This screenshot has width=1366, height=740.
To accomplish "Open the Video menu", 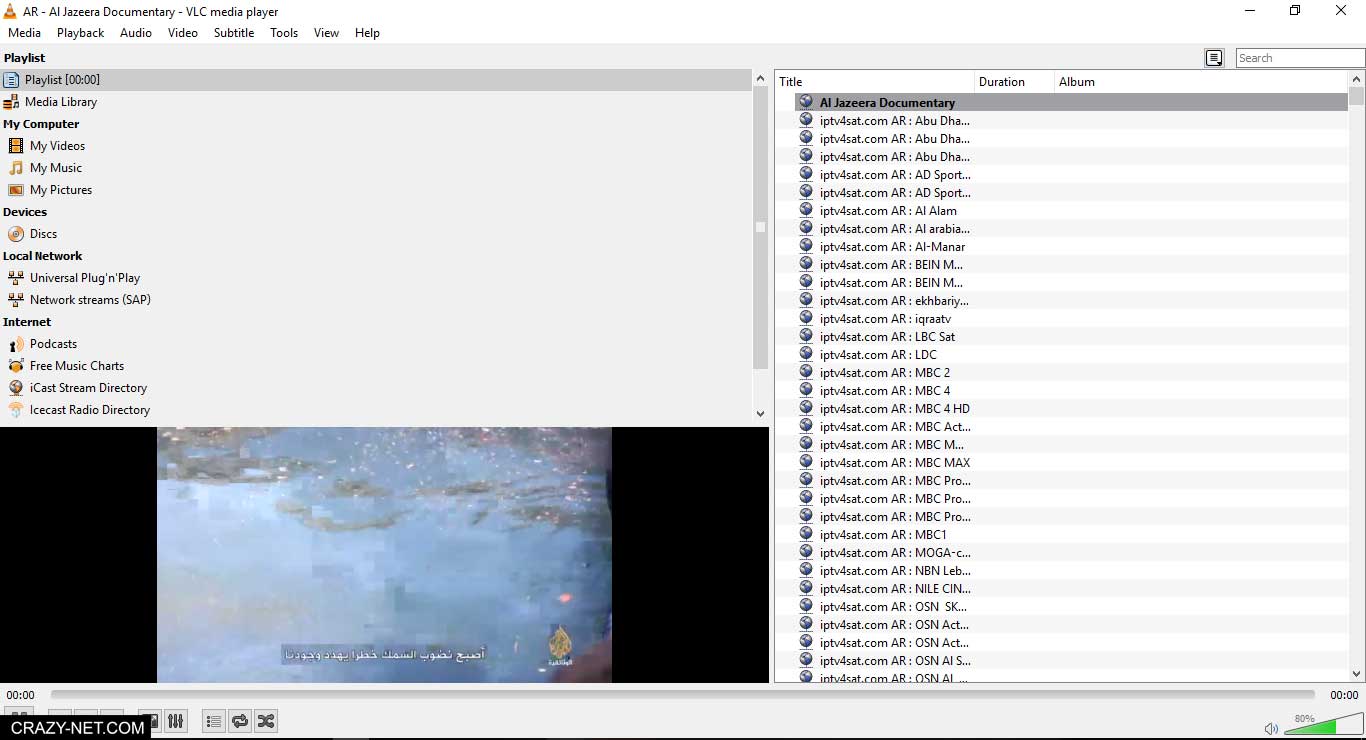I will click(x=183, y=33).
